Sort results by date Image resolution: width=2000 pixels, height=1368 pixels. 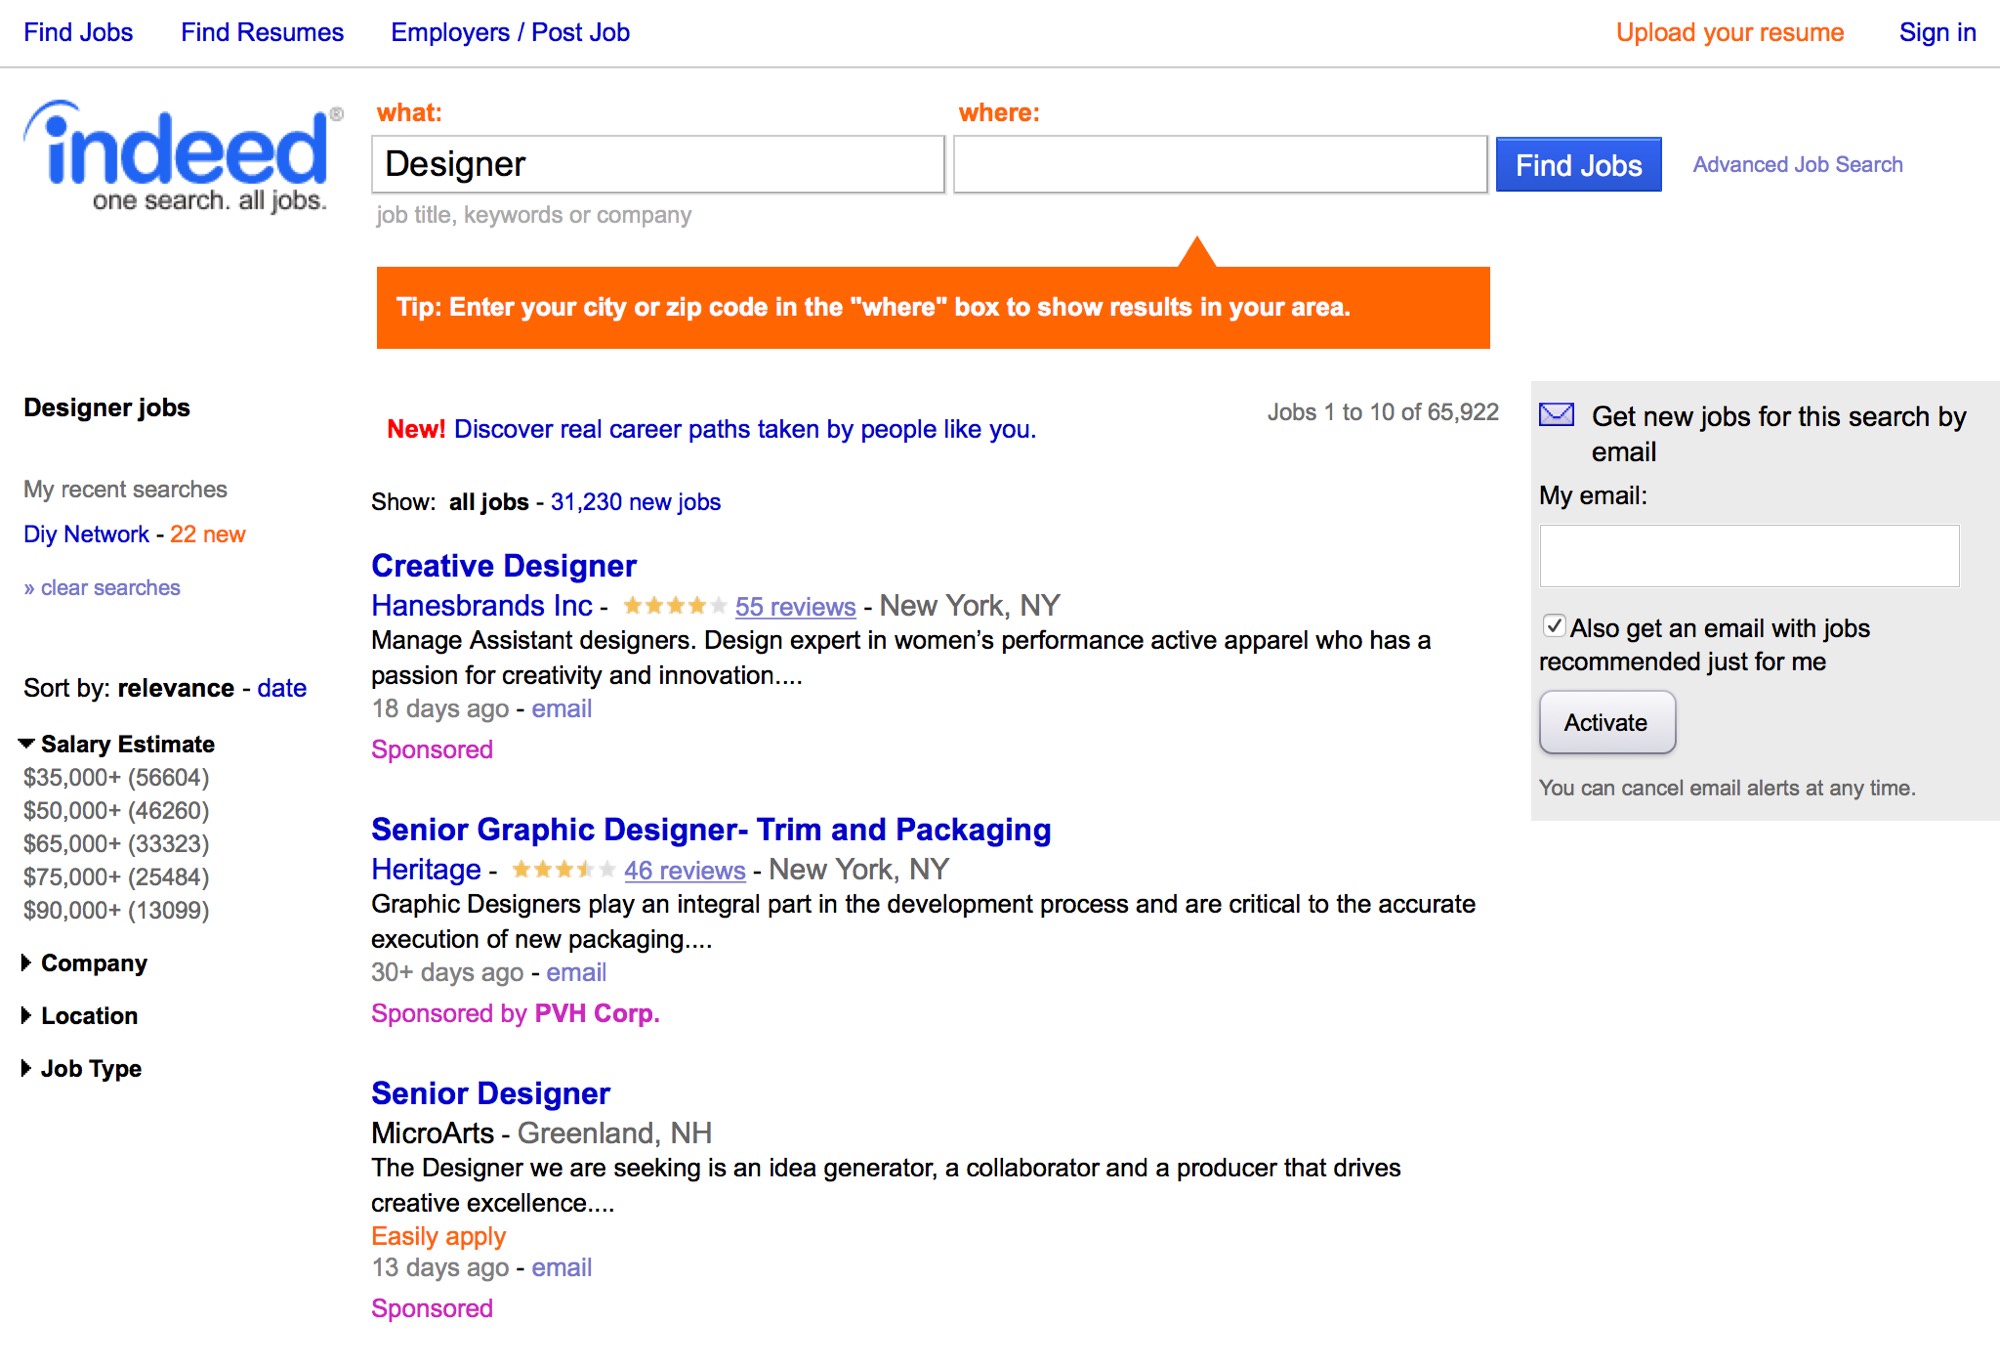(x=282, y=688)
